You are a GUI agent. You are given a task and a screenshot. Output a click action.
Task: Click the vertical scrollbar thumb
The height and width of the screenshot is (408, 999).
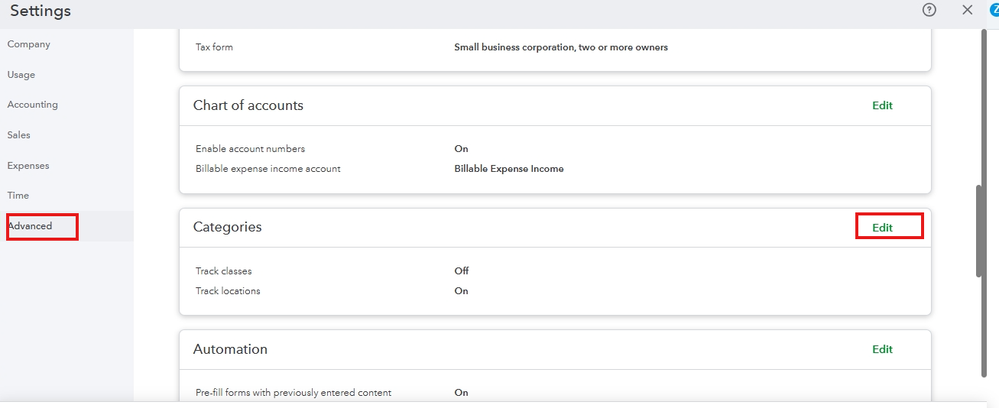980,231
